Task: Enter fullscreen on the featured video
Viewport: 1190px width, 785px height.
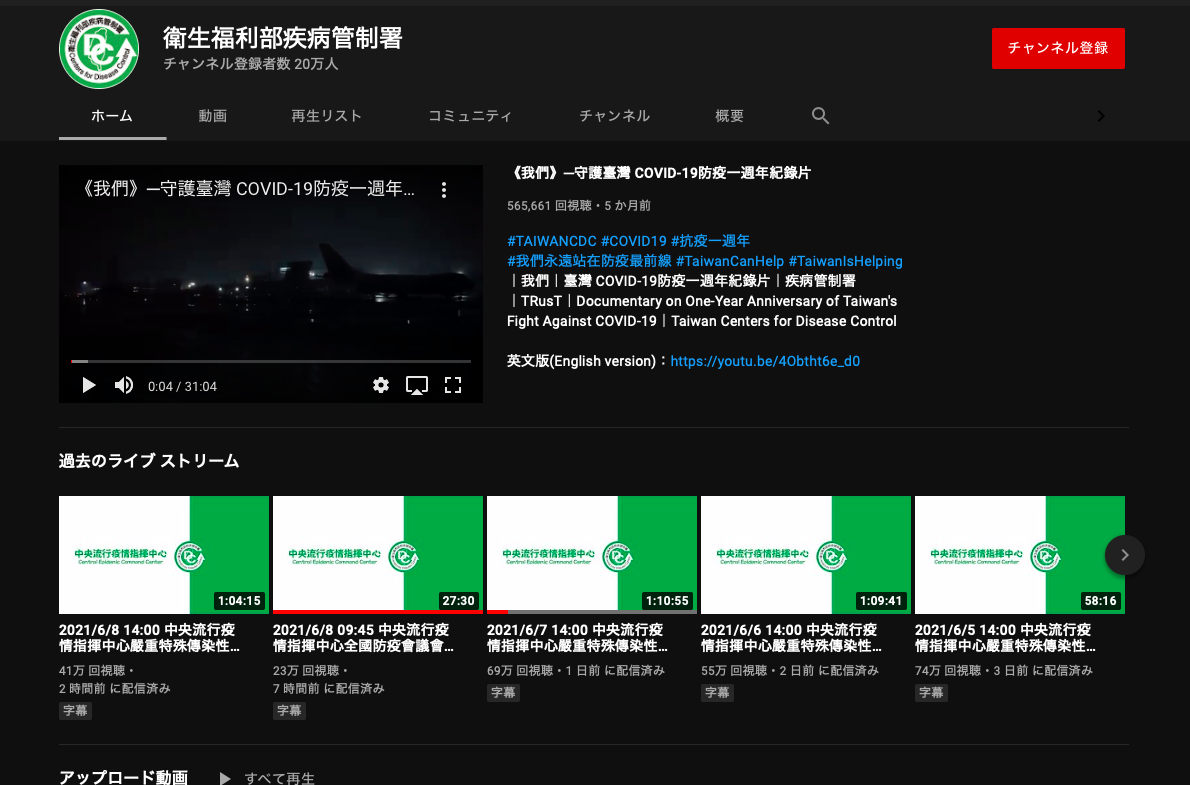Action: click(x=453, y=386)
